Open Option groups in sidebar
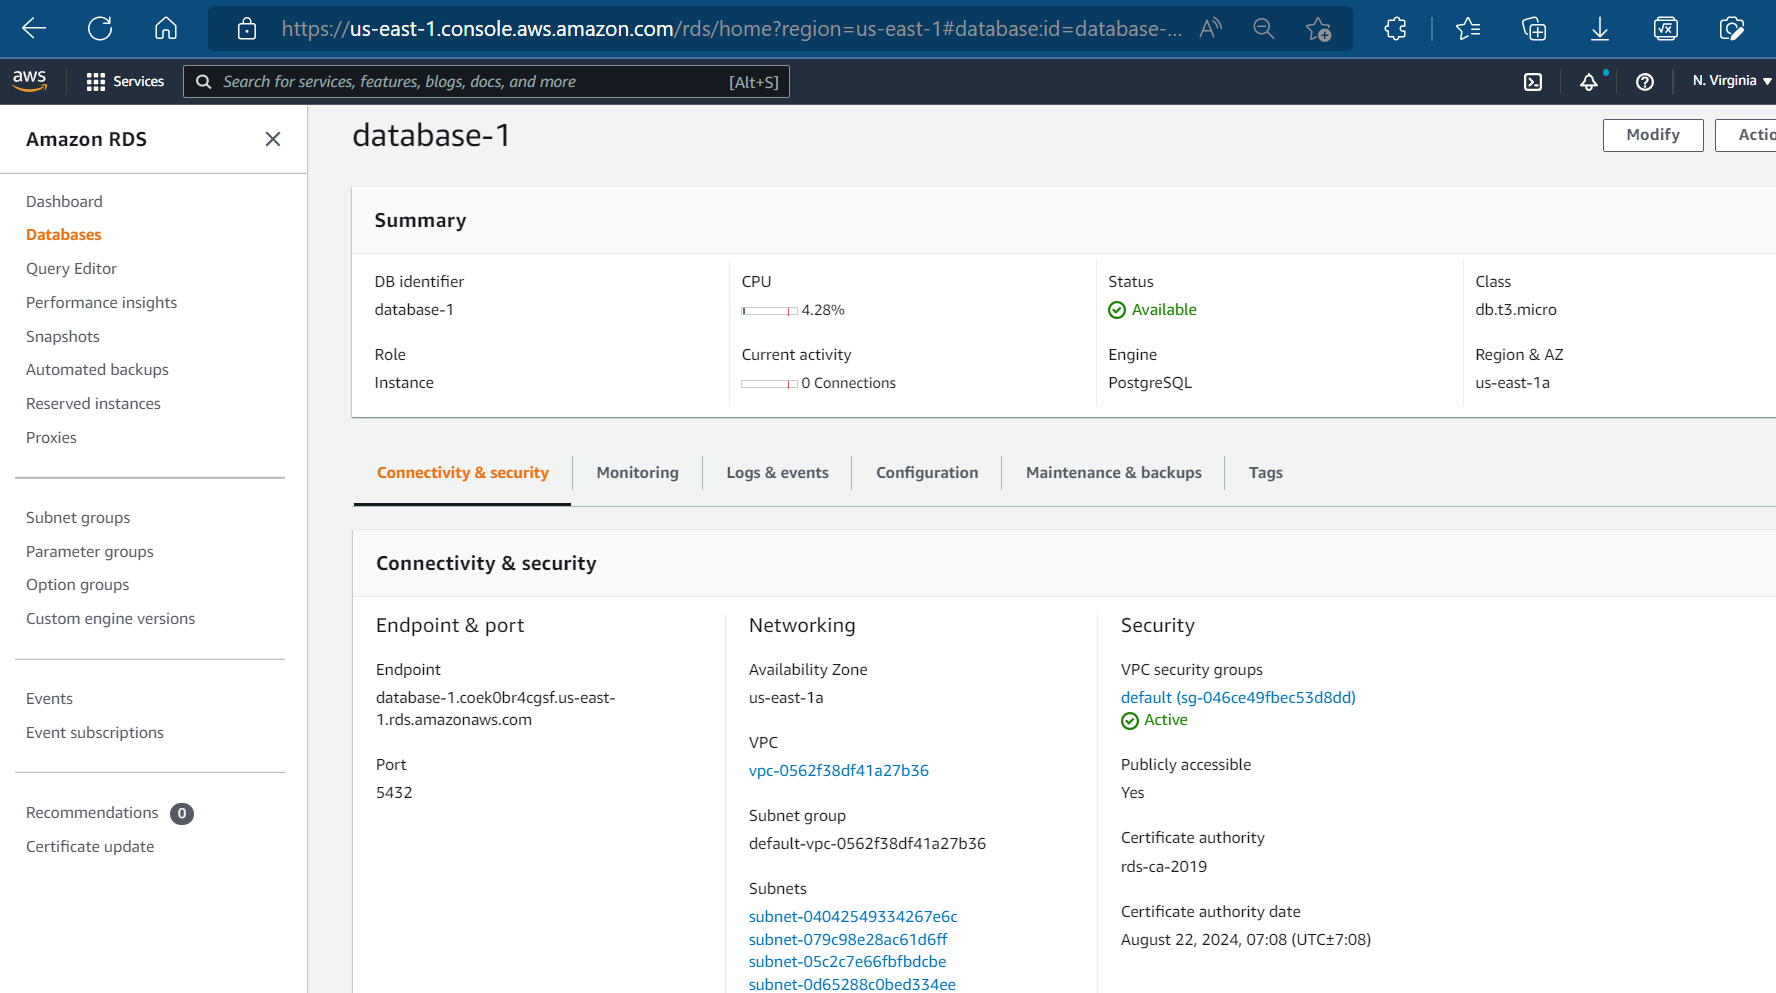 (77, 585)
